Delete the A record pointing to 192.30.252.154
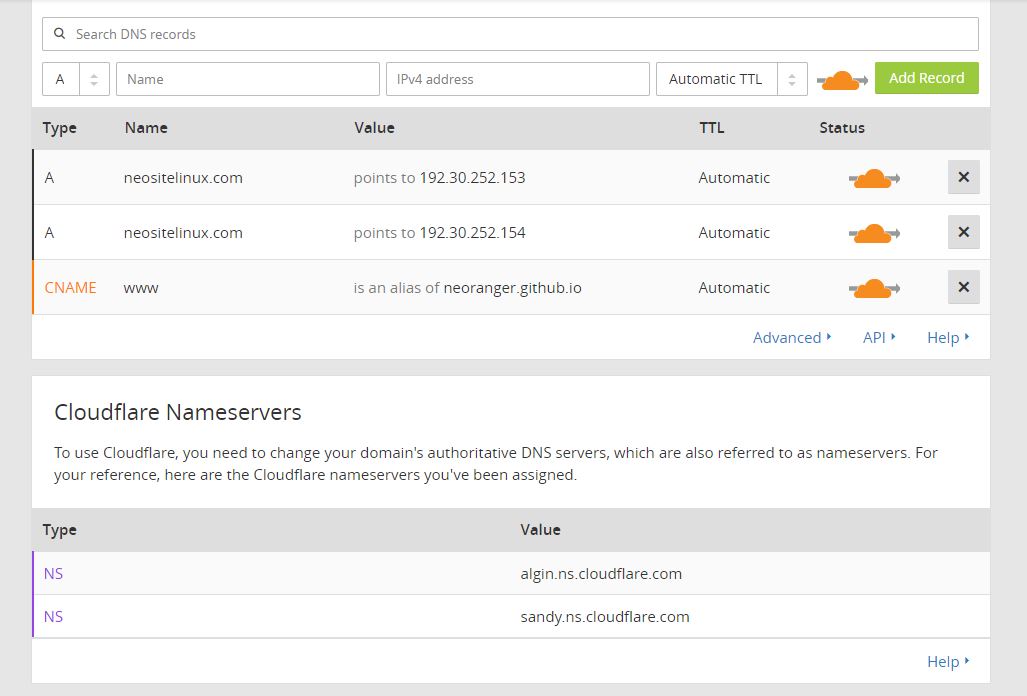The height and width of the screenshot is (696, 1027). tap(963, 232)
